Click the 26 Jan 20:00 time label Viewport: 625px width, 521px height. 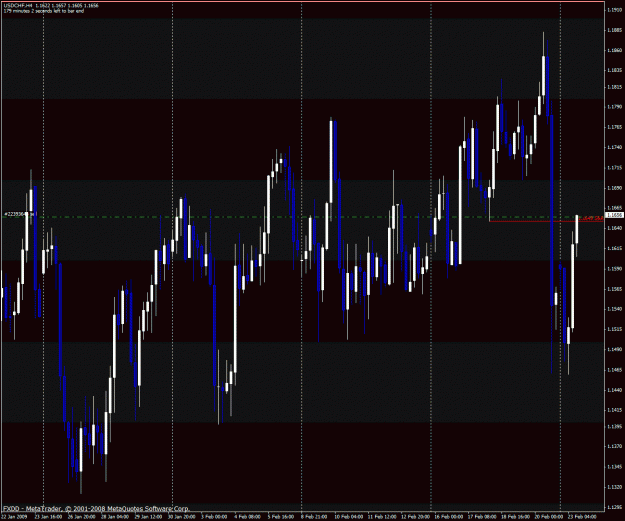click(x=81, y=517)
